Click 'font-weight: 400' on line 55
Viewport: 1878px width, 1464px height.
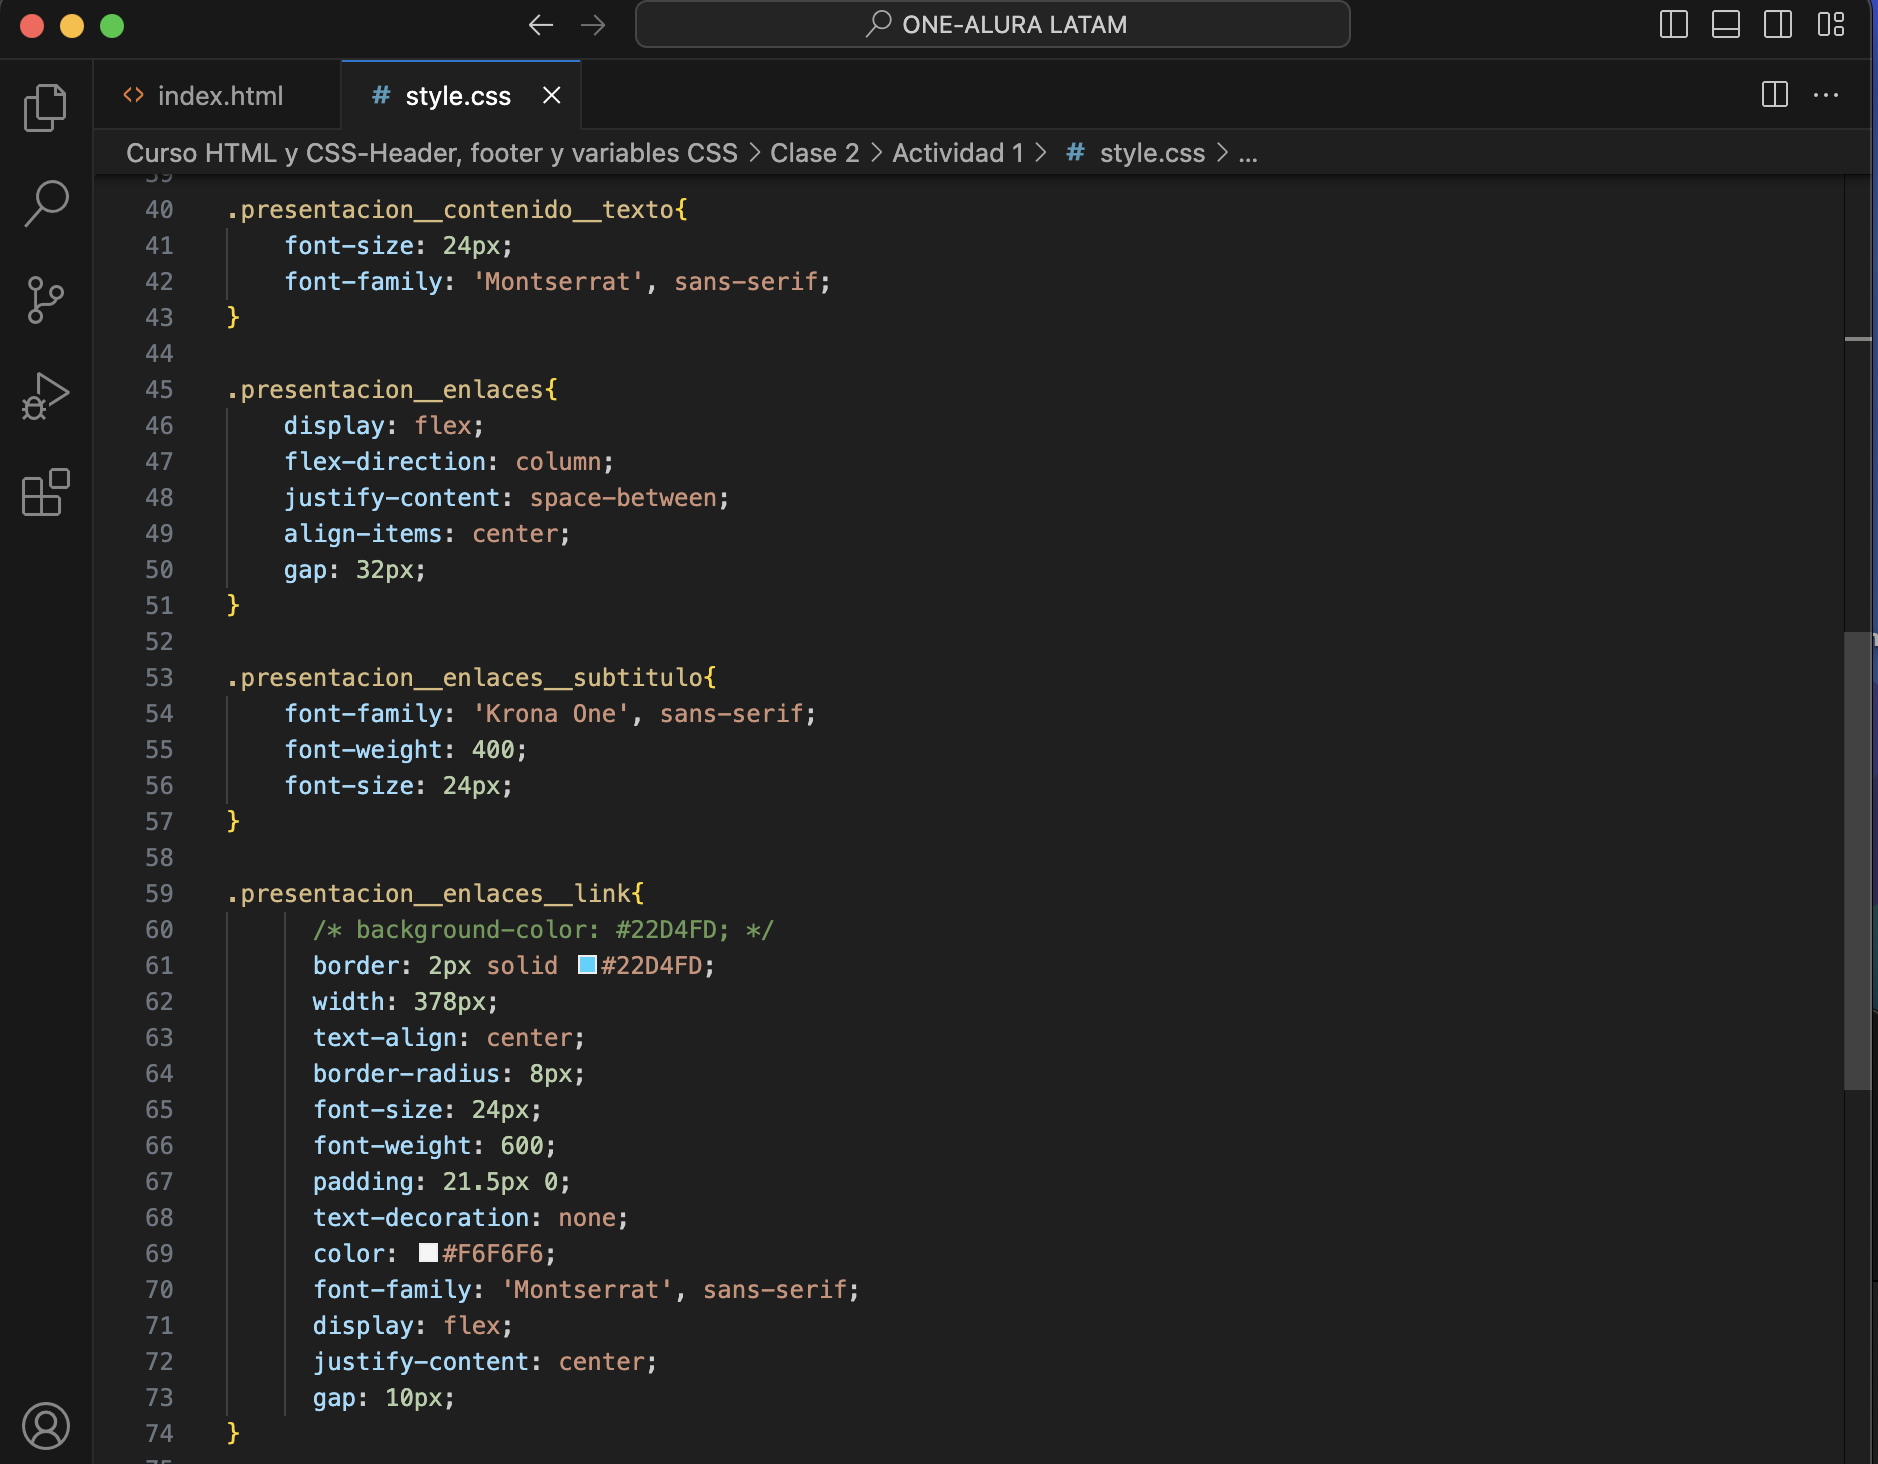405,749
